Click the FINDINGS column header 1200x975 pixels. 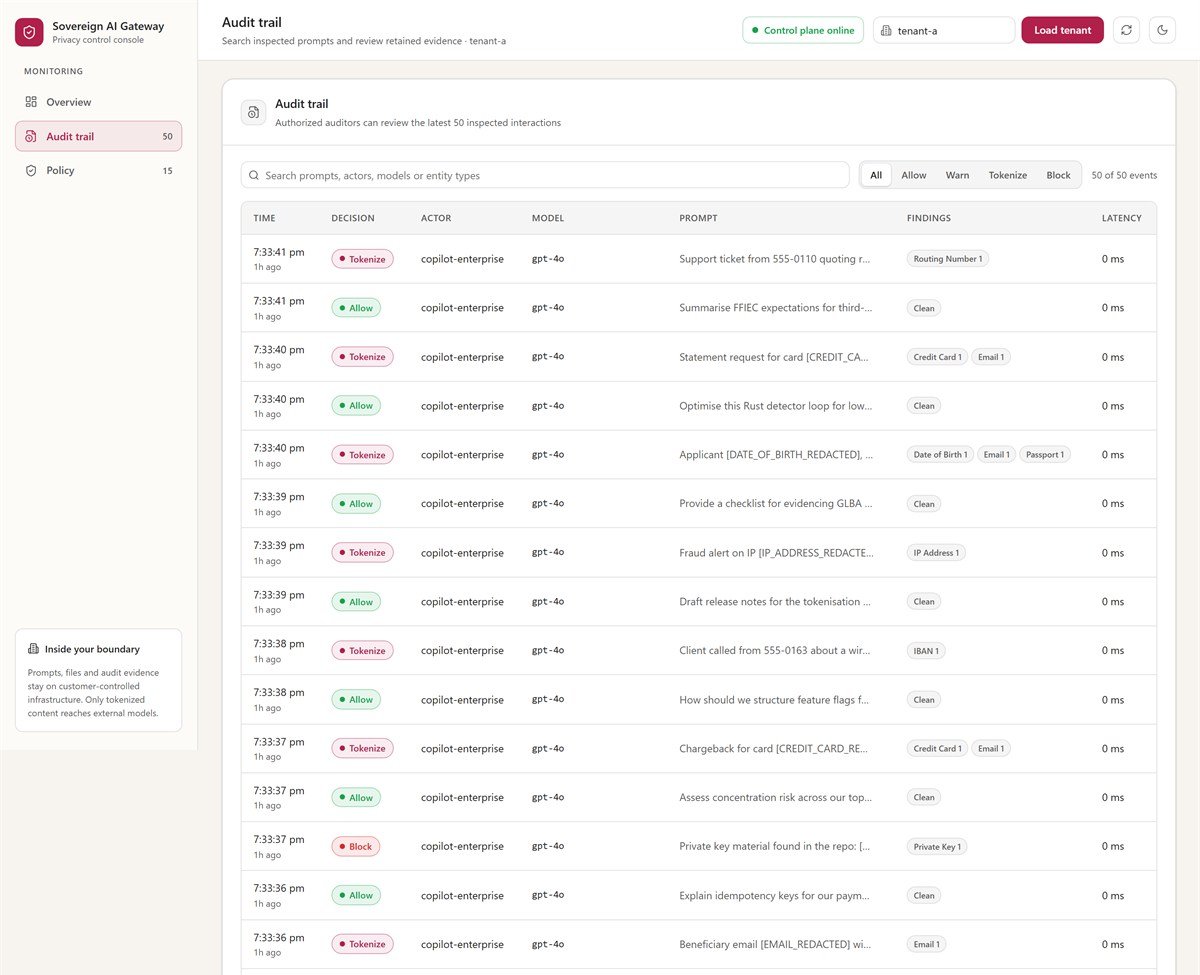pyautogui.click(x=929, y=218)
